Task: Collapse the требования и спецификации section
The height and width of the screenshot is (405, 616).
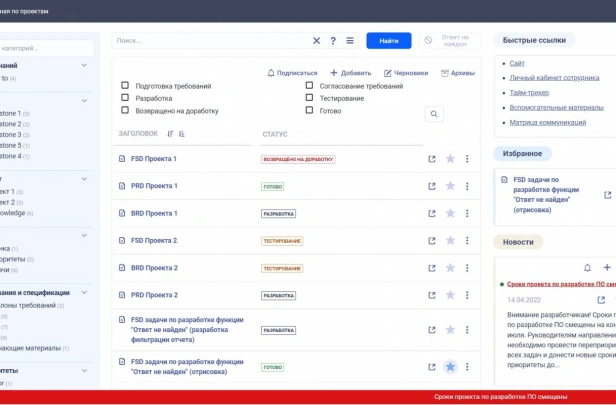Action: [84, 292]
